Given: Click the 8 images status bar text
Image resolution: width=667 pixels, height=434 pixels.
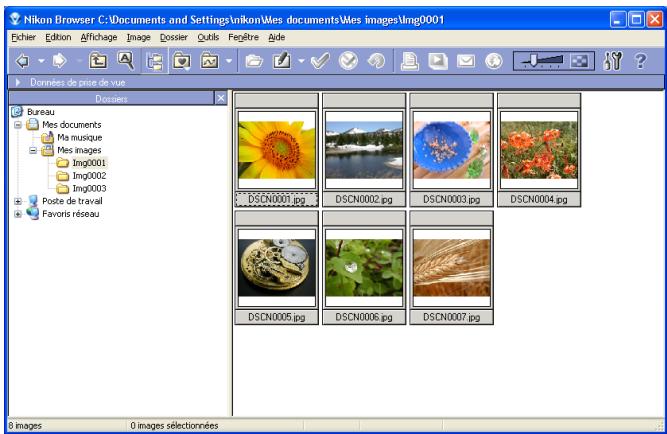Looking at the screenshot, I should pos(25,425).
